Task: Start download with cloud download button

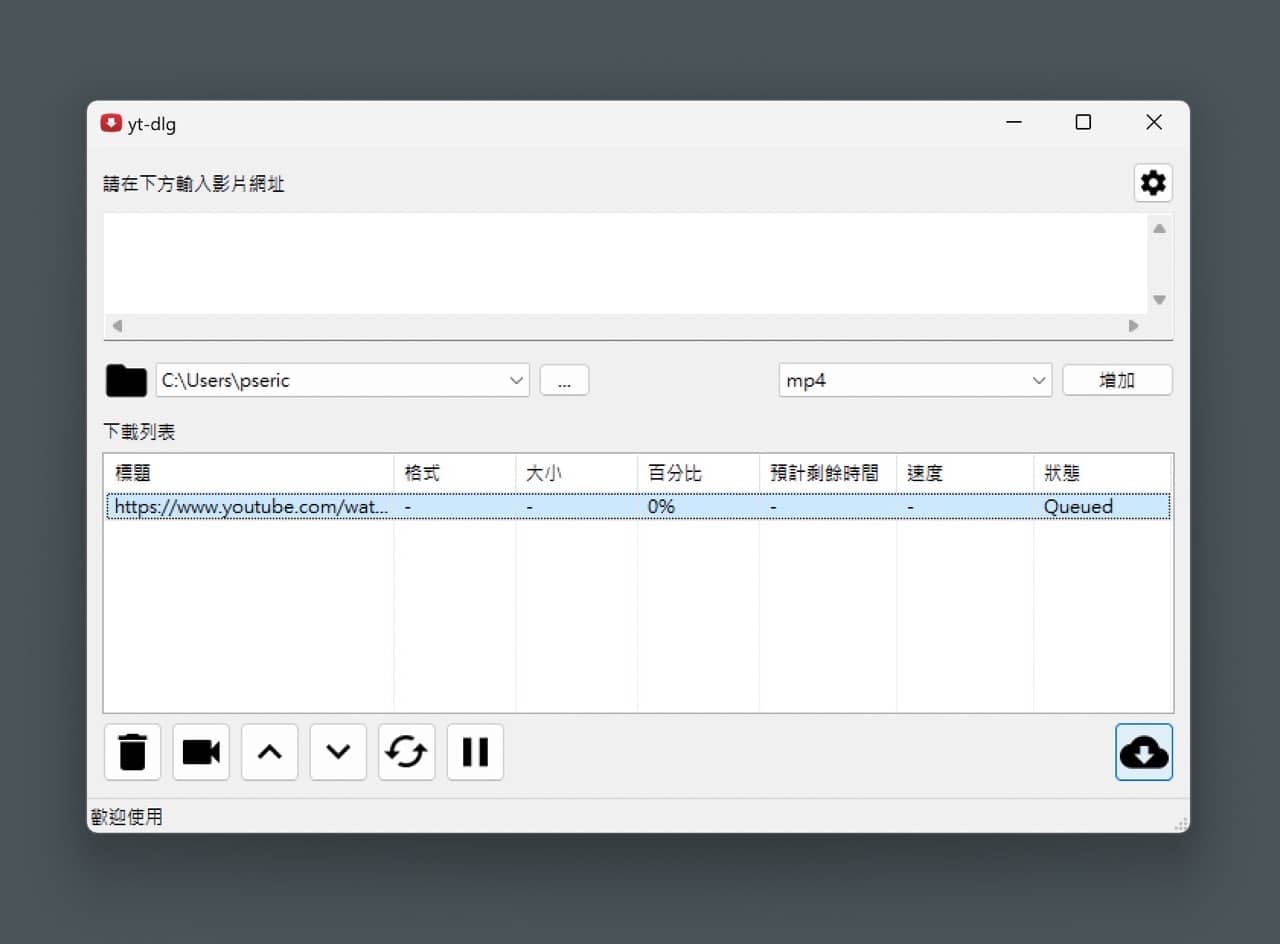Action: [1144, 752]
